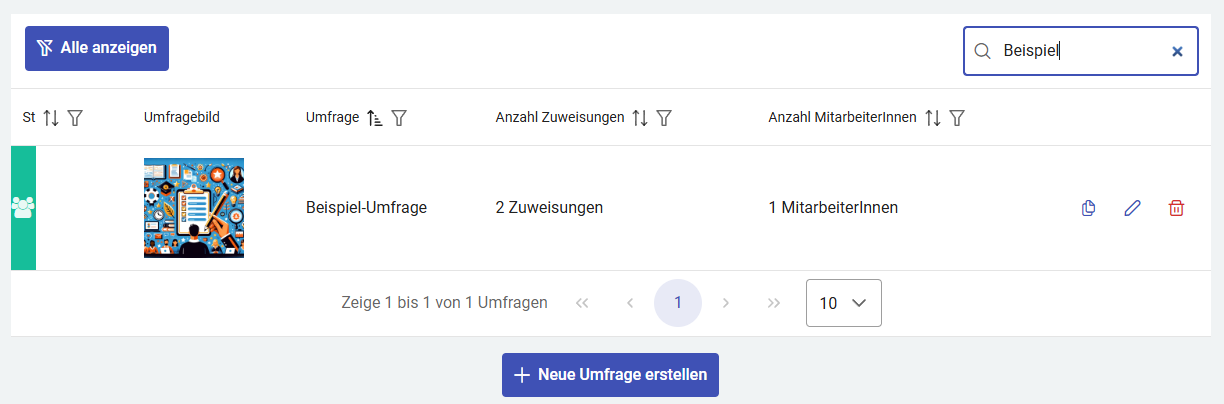Click the magnifier search icon
1224x404 pixels.
pos(982,51)
